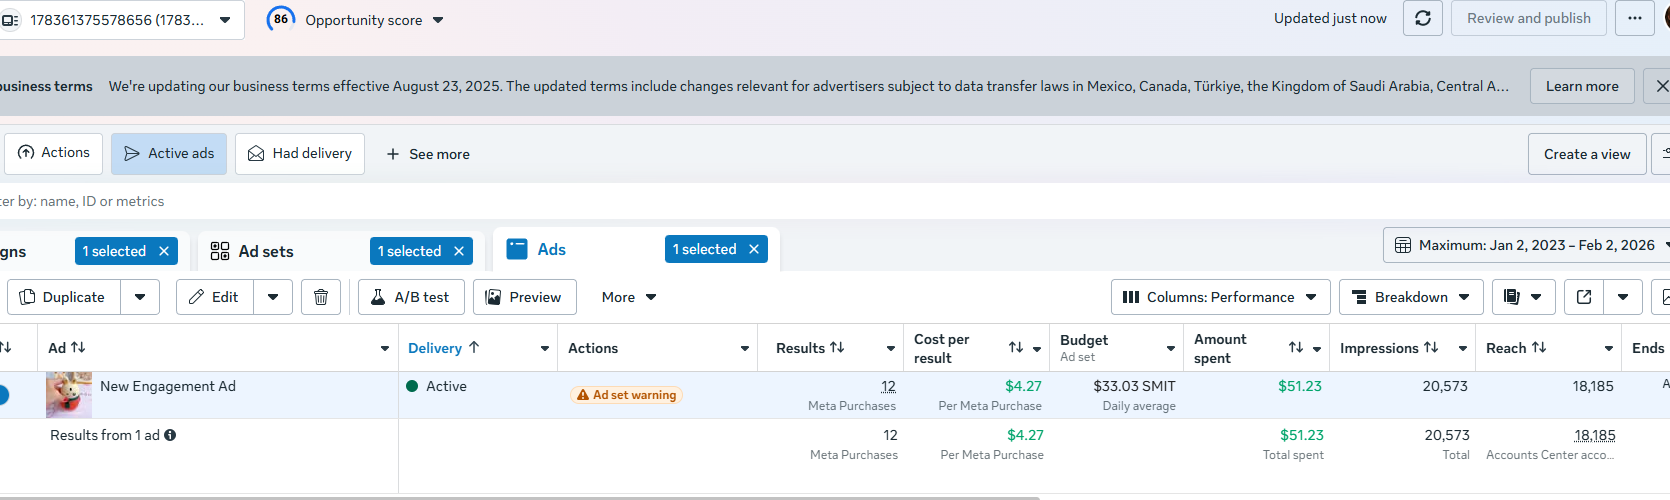
Task: Open the Columns: Performance dropdown
Action: (1220, 297)
